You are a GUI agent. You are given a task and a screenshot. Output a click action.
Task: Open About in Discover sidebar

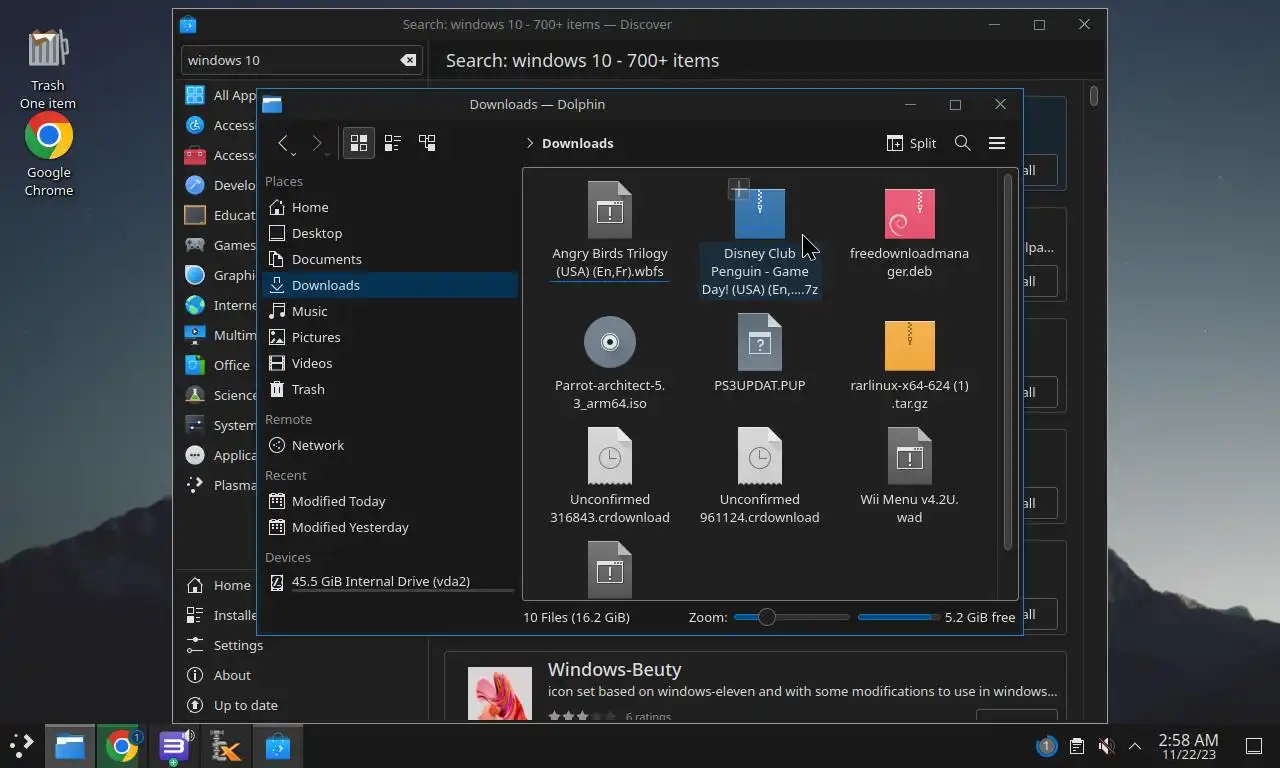(x=219, y=675)
